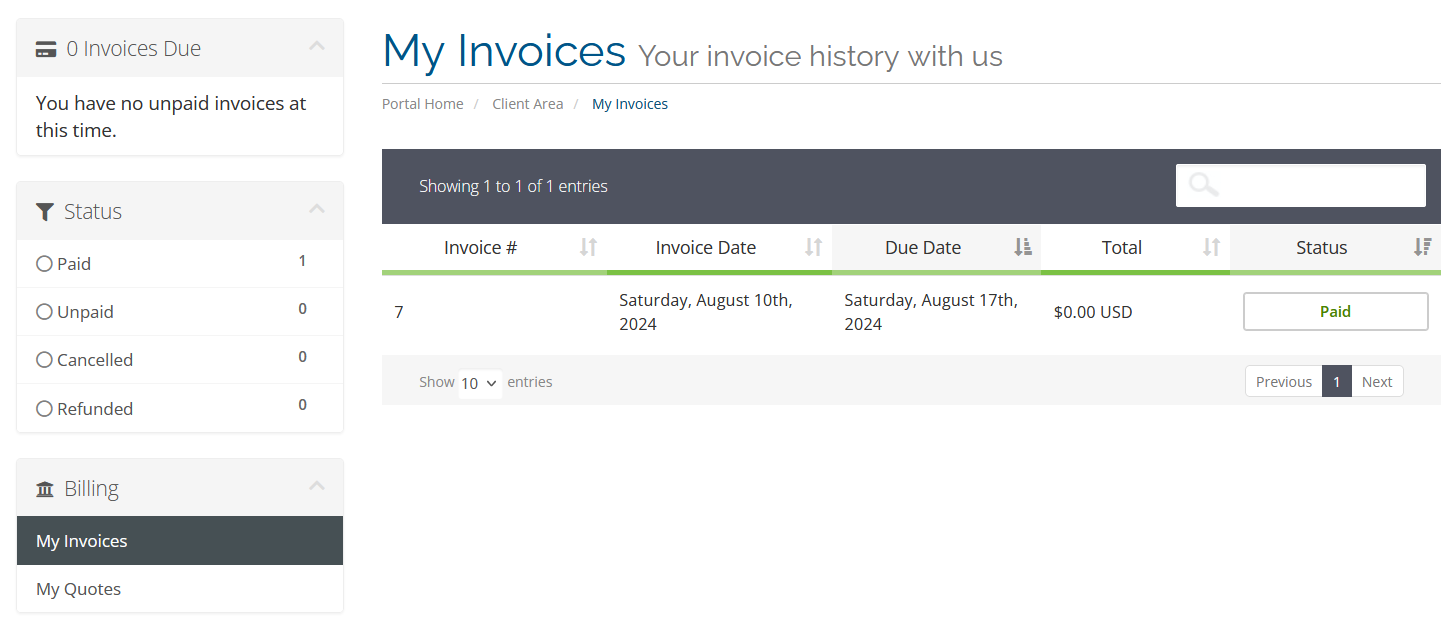Go to Portal Home breadcrumb link

[423, 104]
